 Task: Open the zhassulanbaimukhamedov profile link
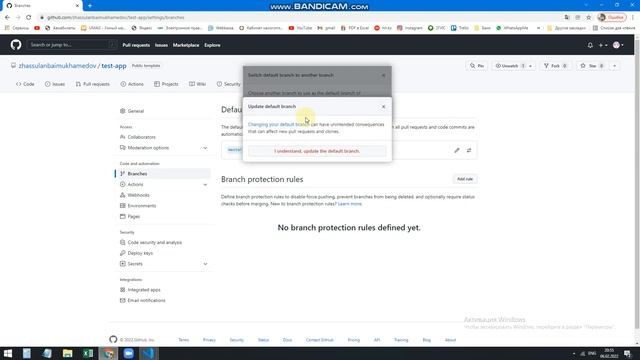[x=57, y=66]
